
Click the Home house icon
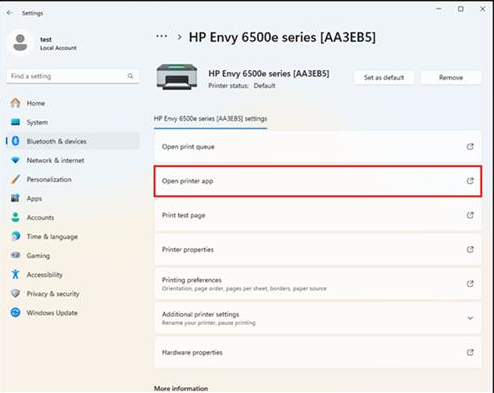(x=15, y=103)
